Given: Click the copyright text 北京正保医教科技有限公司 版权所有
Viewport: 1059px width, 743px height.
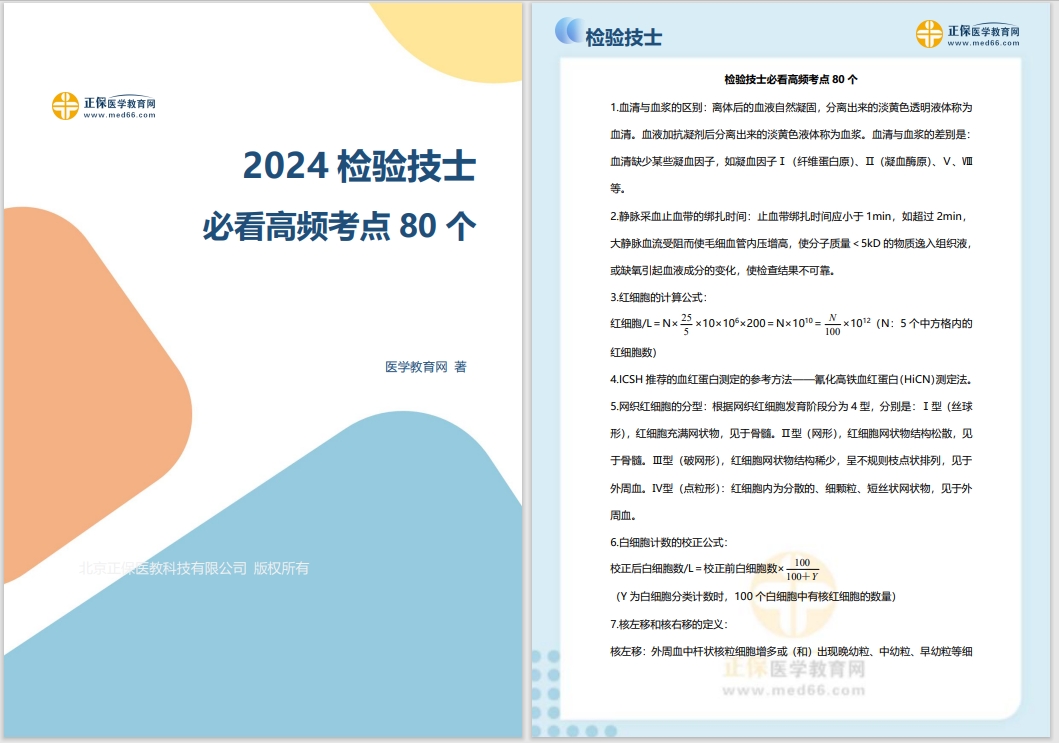Looking at the screenshot, I should [194, 568].
